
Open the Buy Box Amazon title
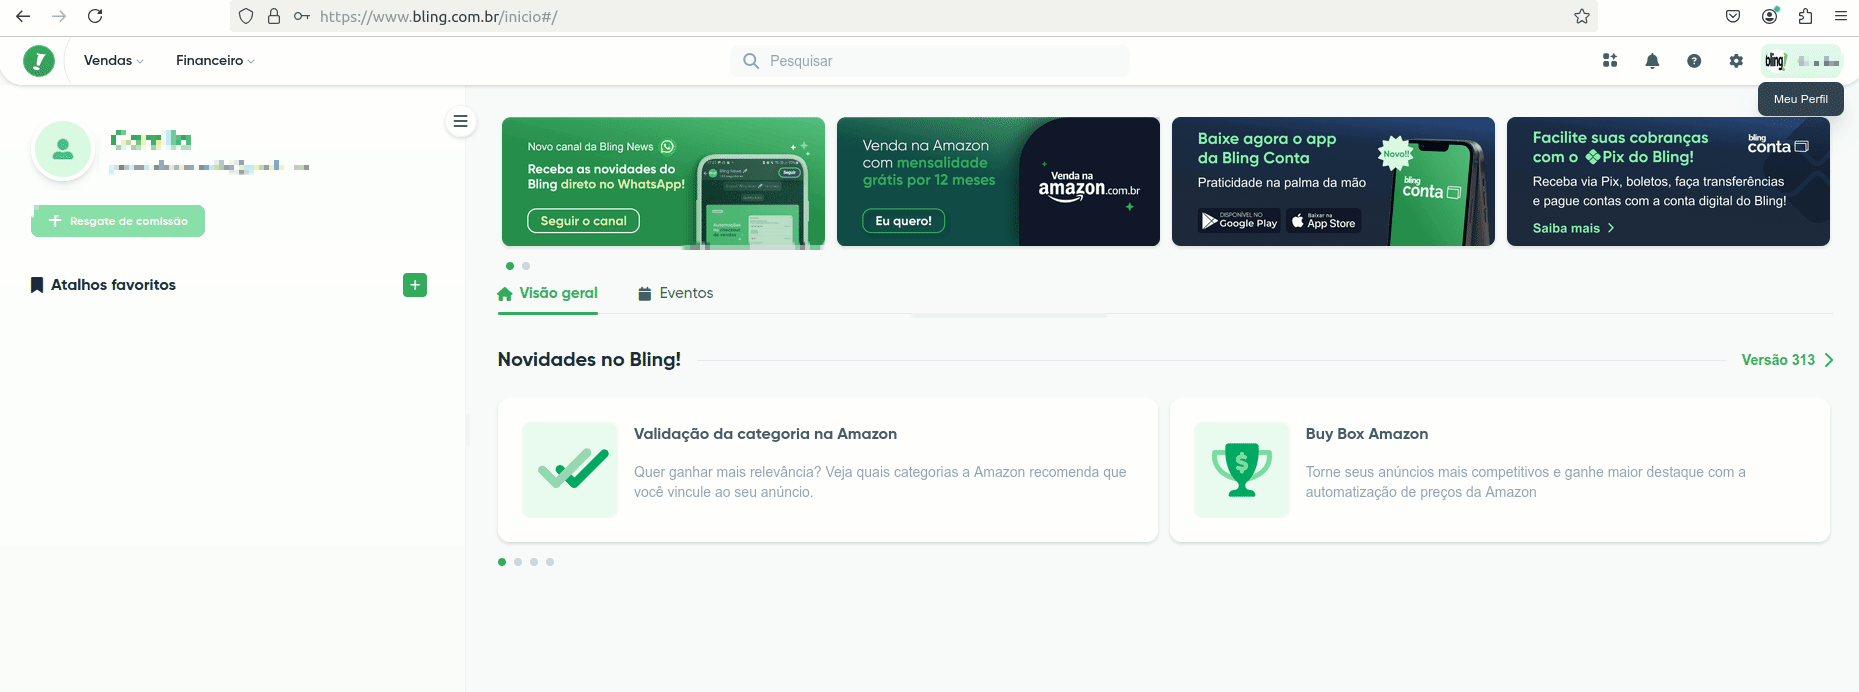(1367, 434)
